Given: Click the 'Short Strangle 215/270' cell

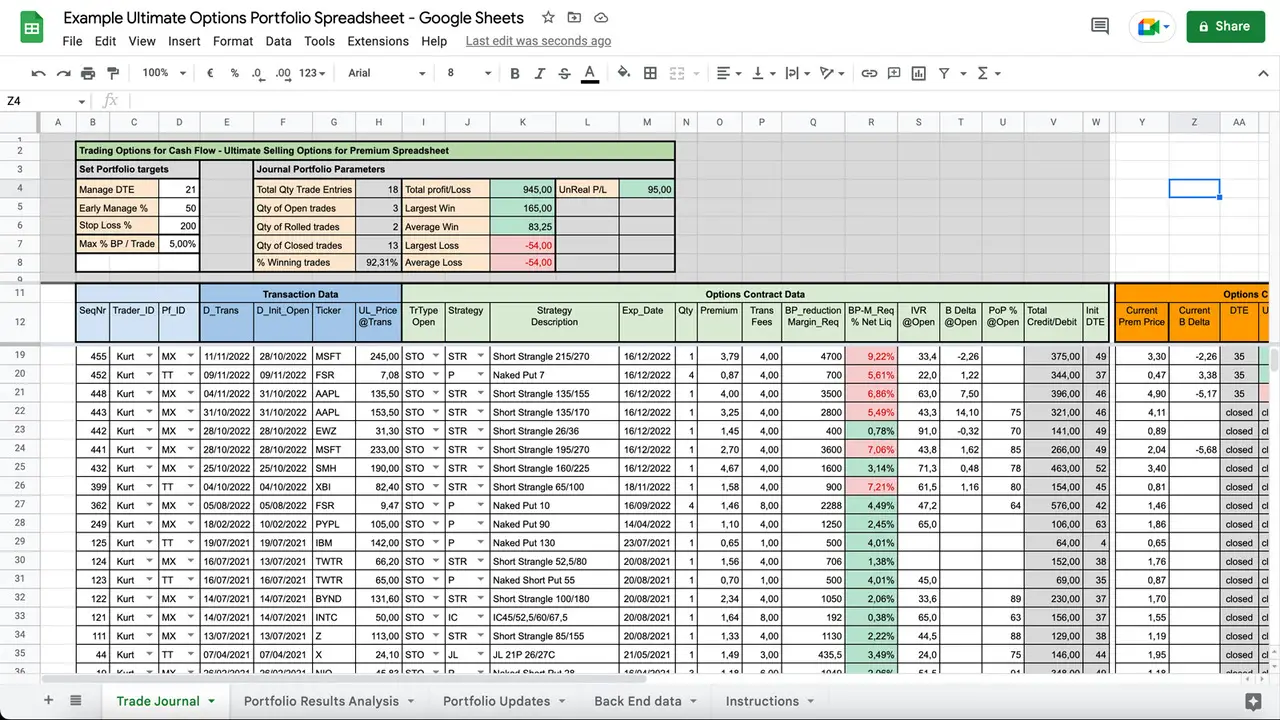Looking at the screenshot, I should click(x=554, y=356).
